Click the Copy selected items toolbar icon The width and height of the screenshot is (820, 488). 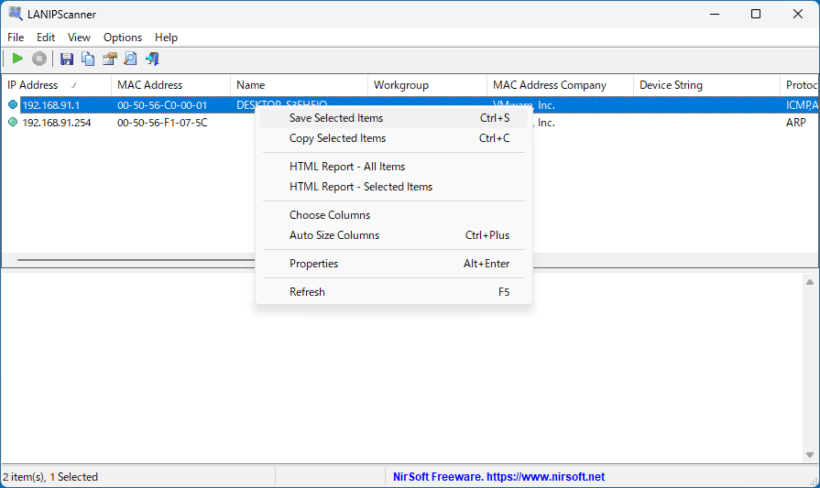pyautogui.click(x=88, y=59)
